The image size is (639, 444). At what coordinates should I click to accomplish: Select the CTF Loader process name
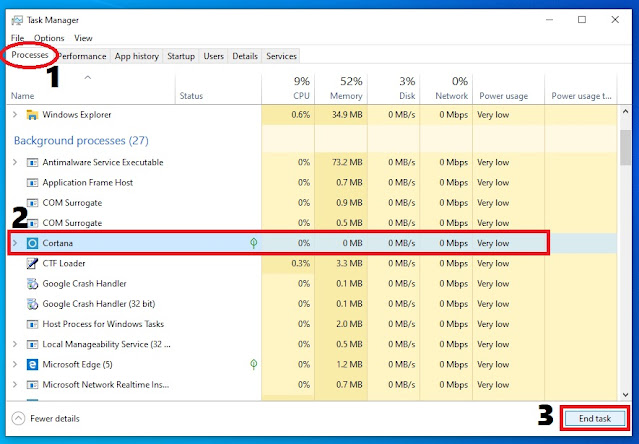[64, 264]
